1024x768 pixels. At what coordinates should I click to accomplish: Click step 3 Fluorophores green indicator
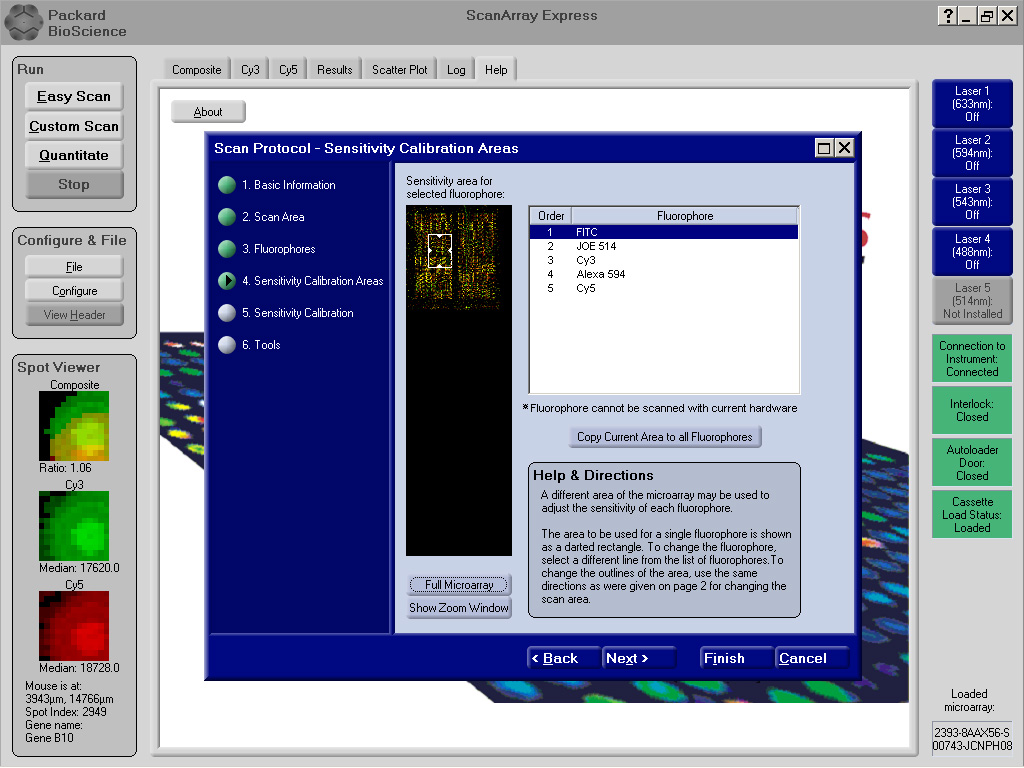(227, 249)
